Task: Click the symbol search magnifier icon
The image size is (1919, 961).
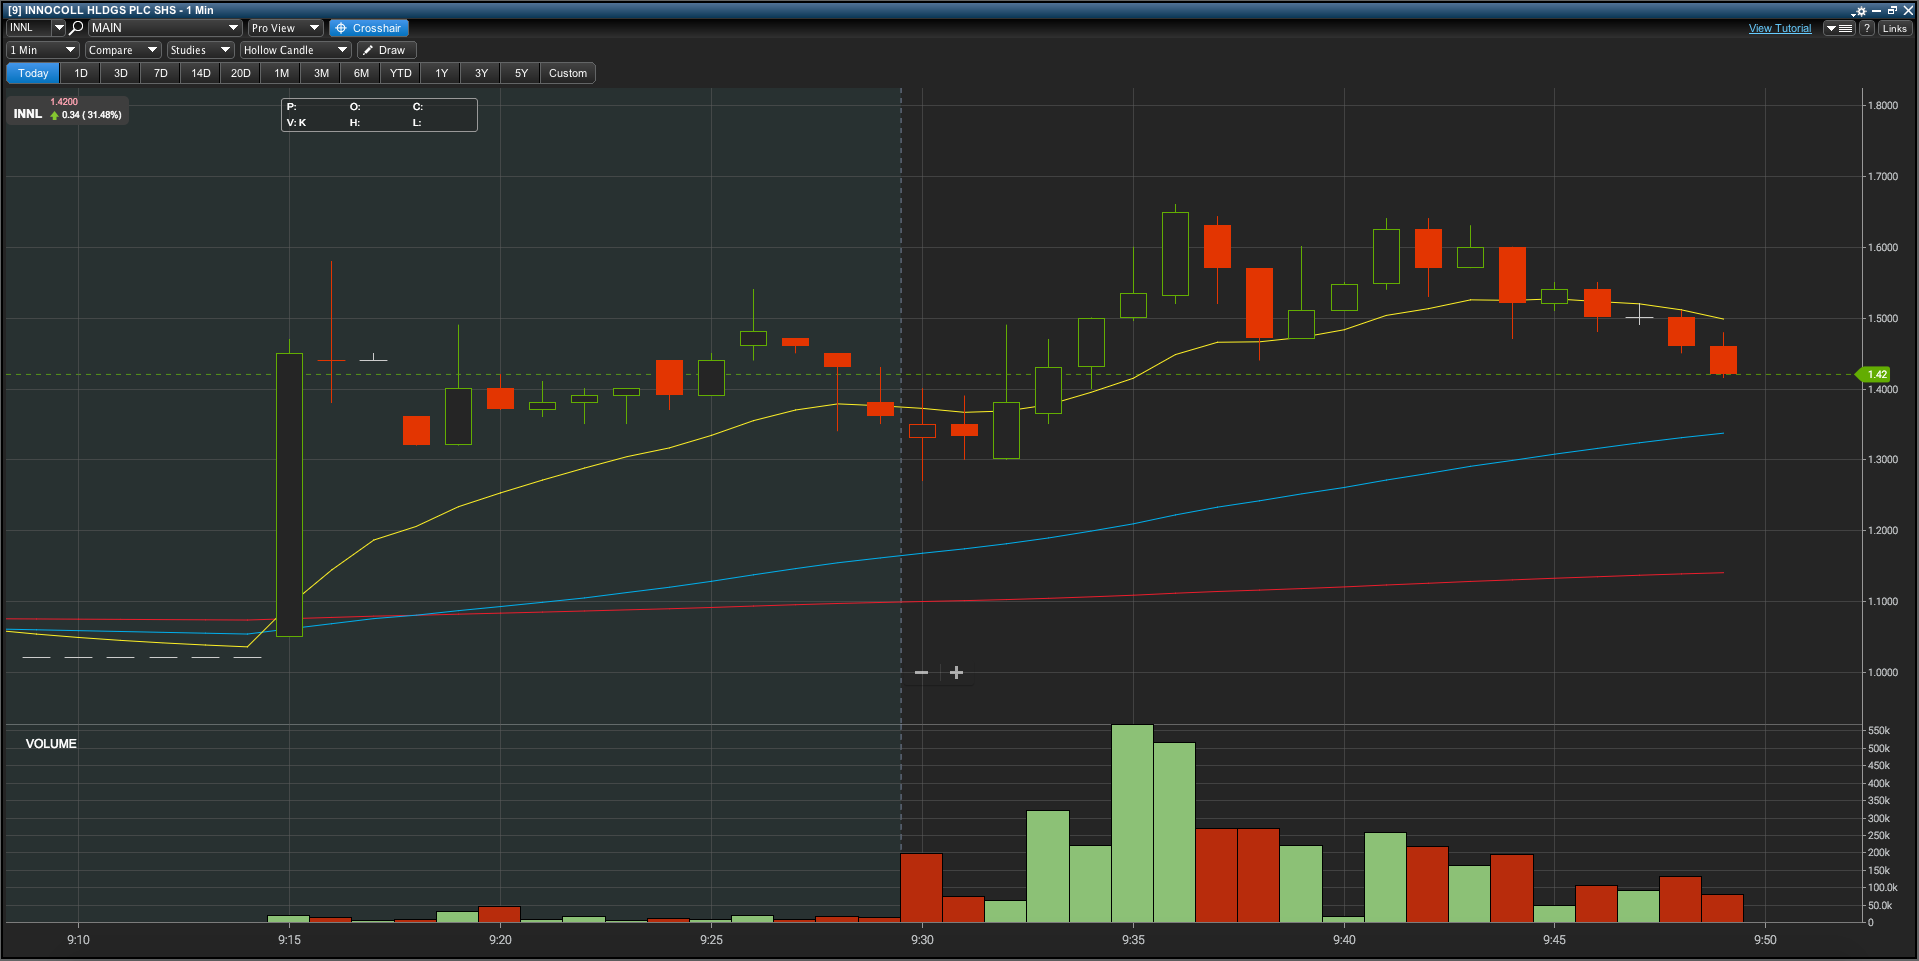Action: point(76,28)
